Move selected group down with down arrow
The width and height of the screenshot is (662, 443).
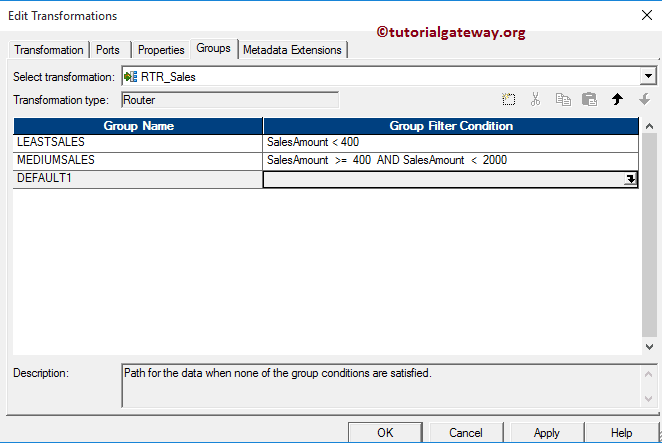click(644, 100)
